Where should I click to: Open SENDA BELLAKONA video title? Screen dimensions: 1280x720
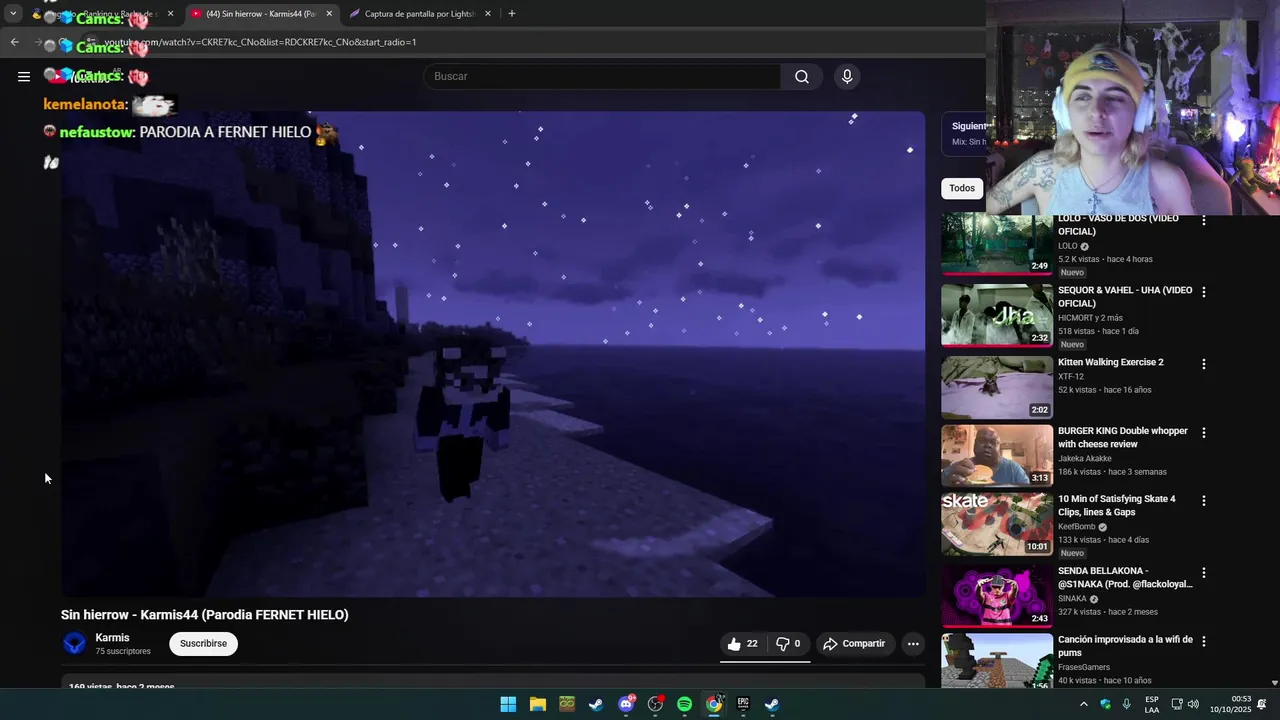(1125, 578)
